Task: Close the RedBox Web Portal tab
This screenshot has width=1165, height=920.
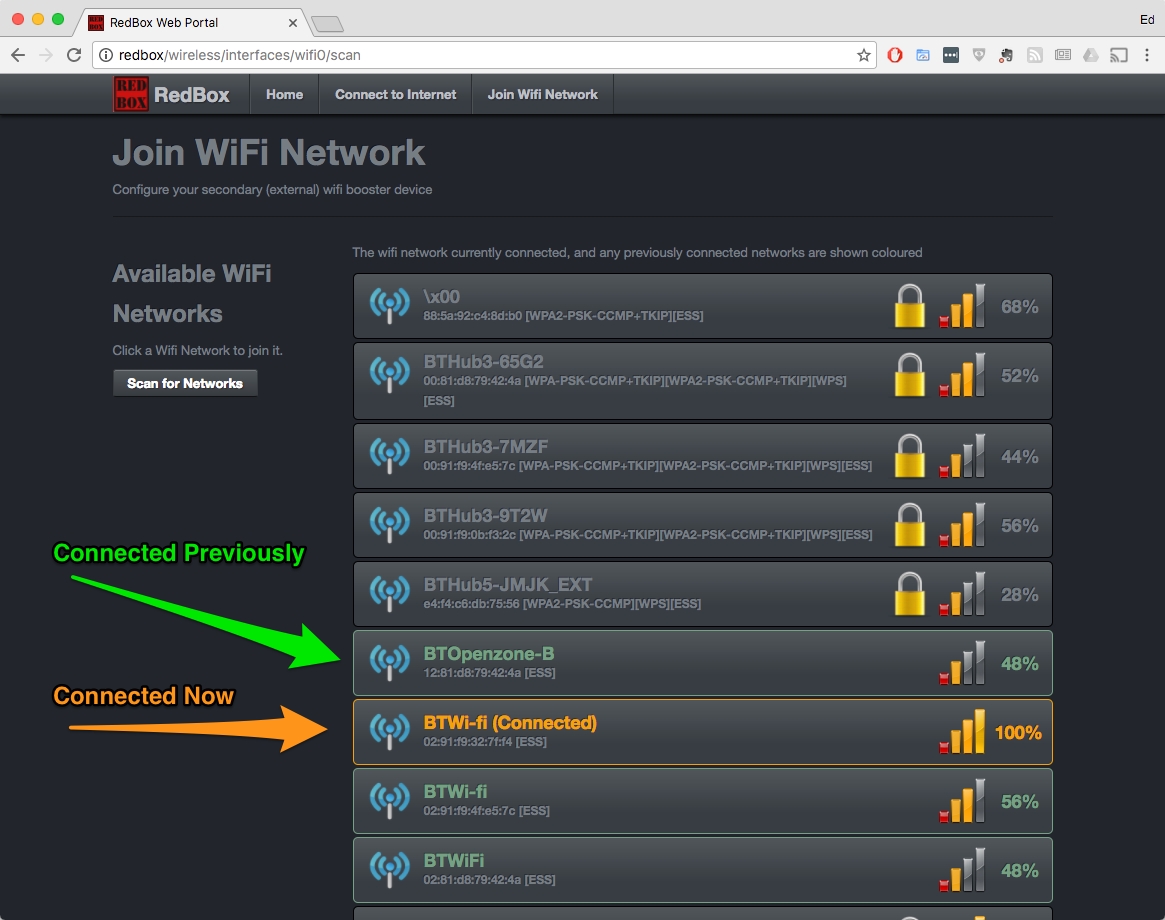Action: tap(293, 23)
